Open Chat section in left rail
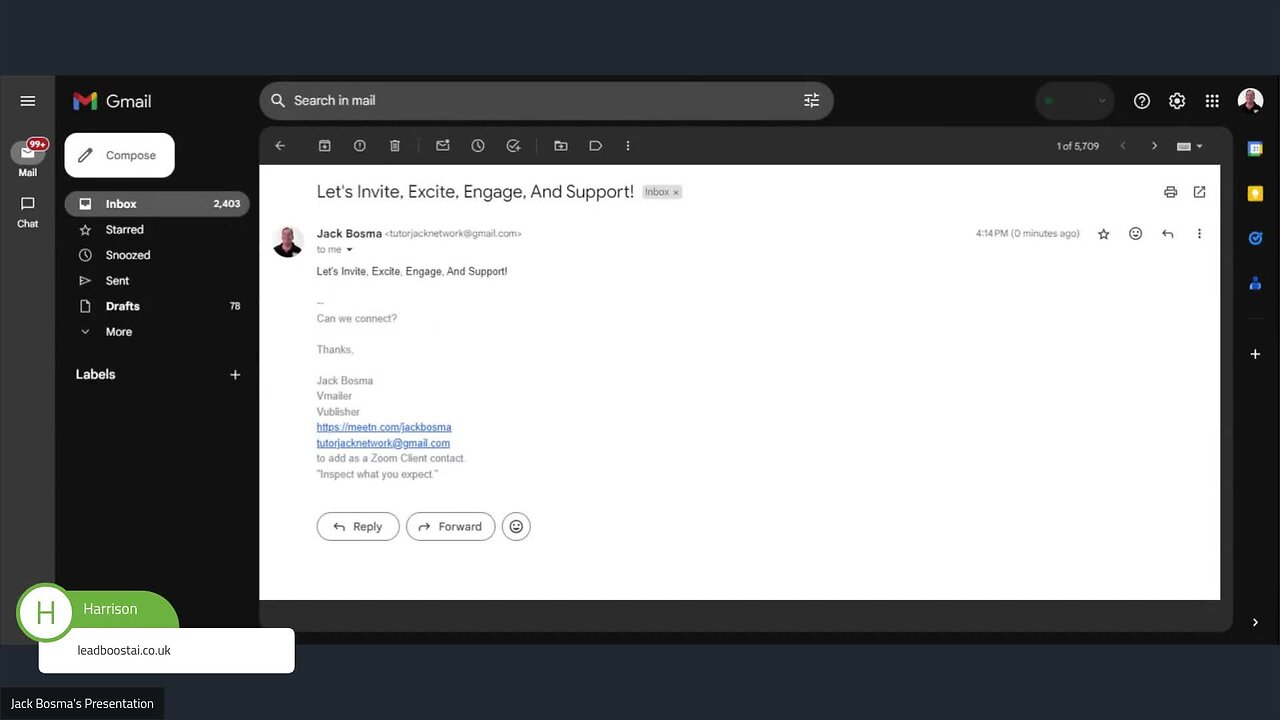Image resolution: width=1280 pixels, height=720 pixels. 28,211
